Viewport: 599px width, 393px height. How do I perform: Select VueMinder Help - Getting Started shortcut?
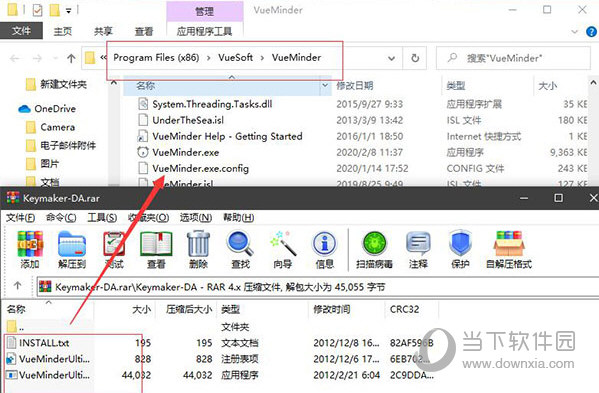pos(227,136)
